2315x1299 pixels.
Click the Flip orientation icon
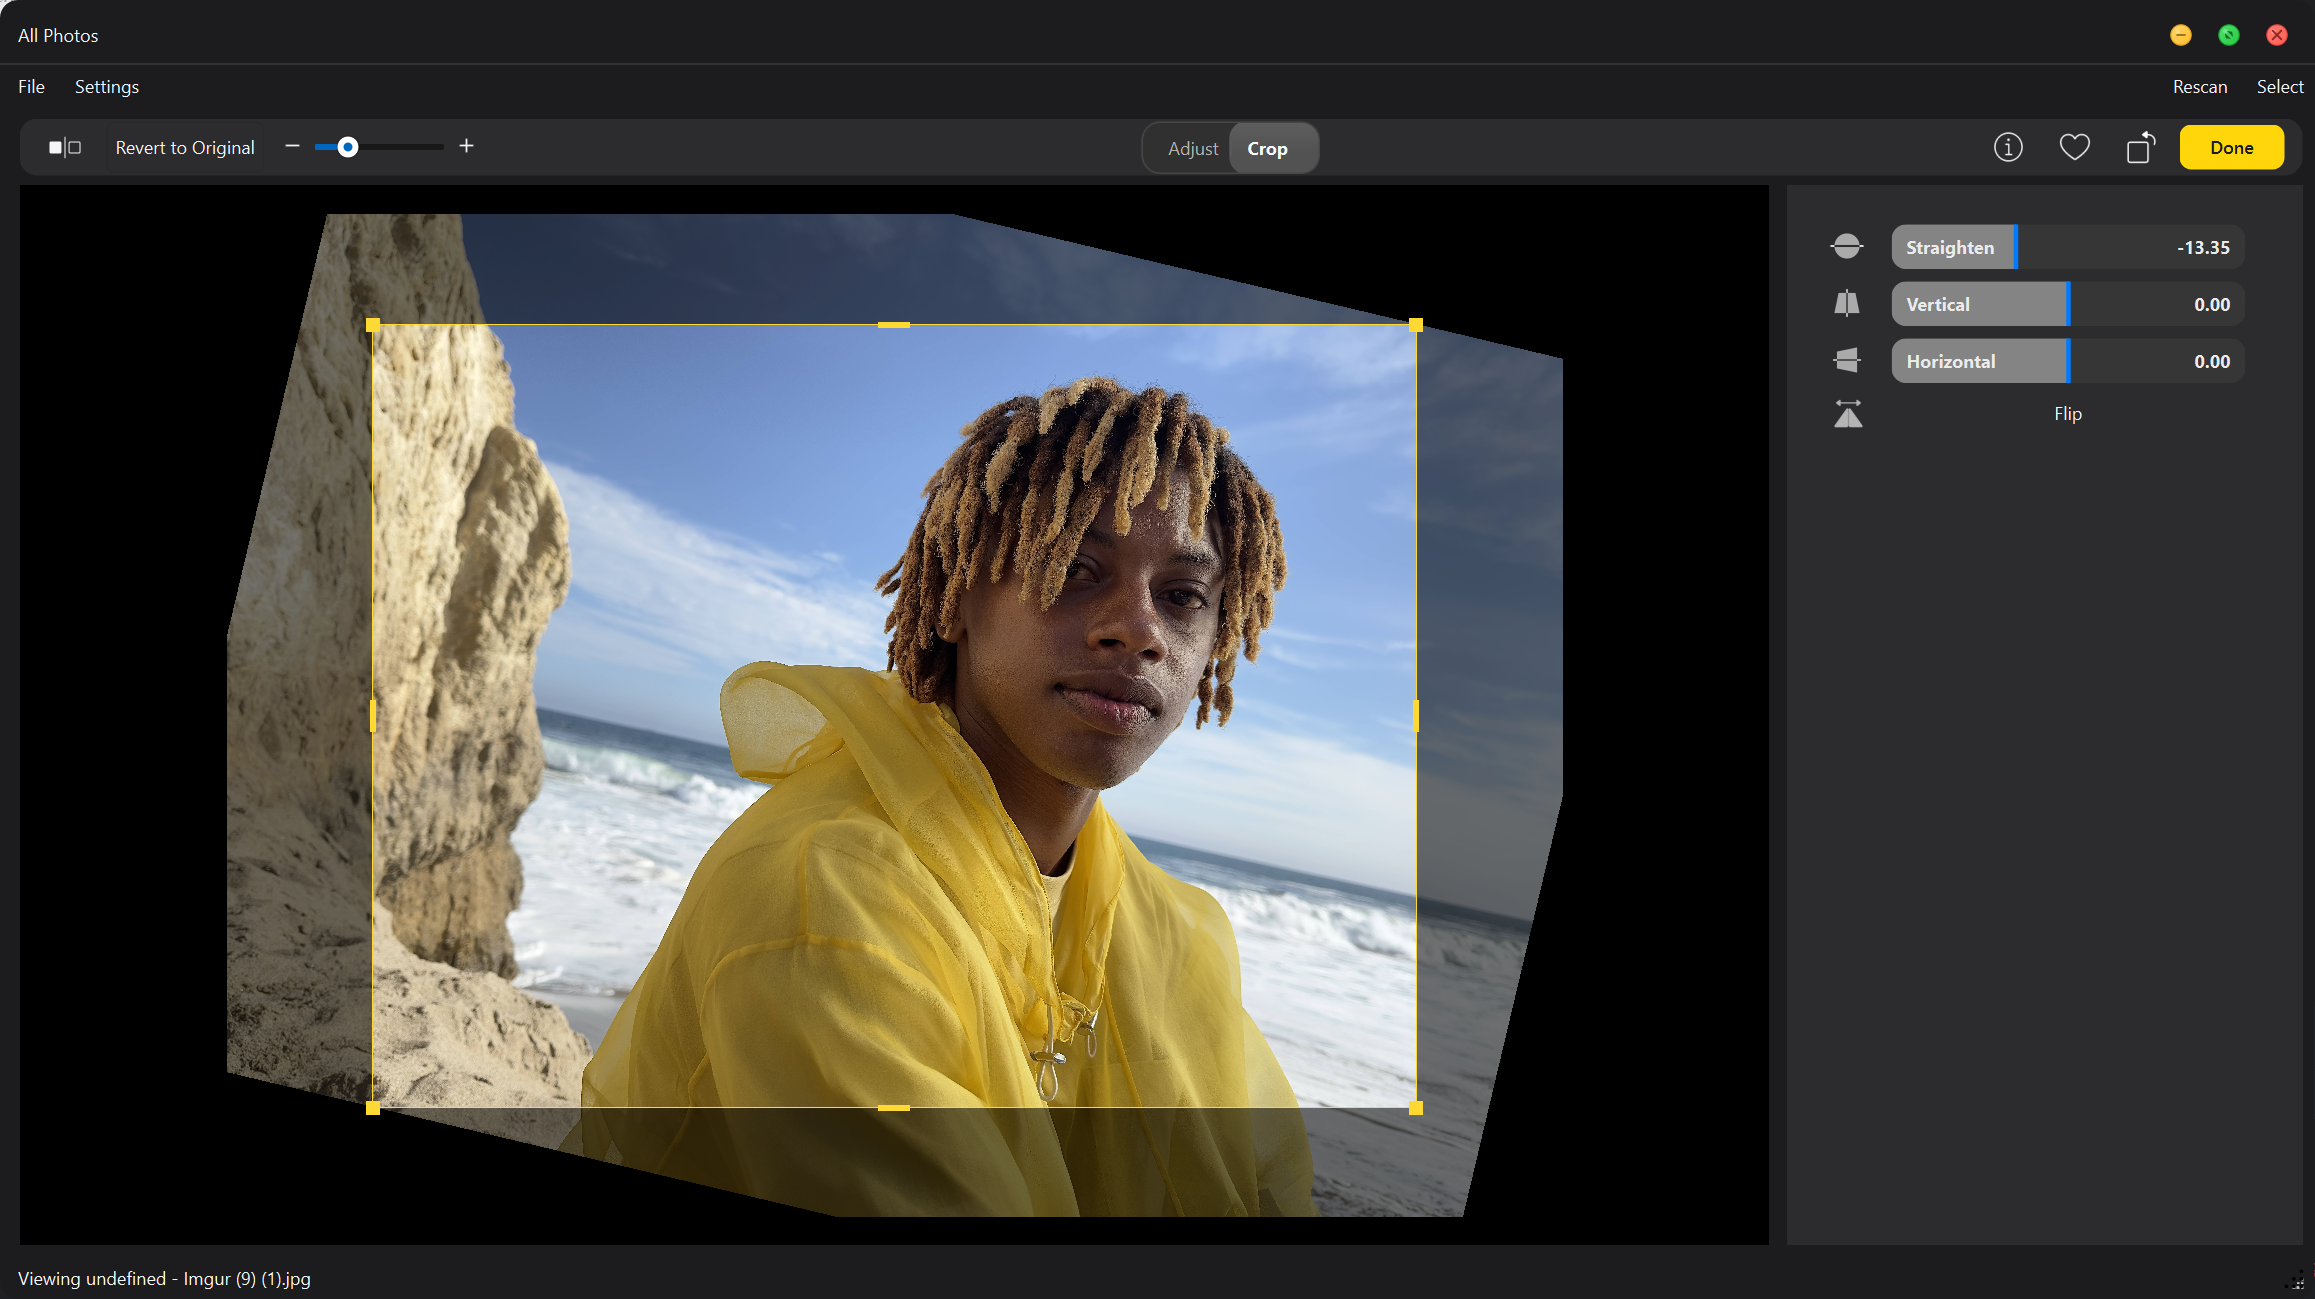tap(1847, 413)
